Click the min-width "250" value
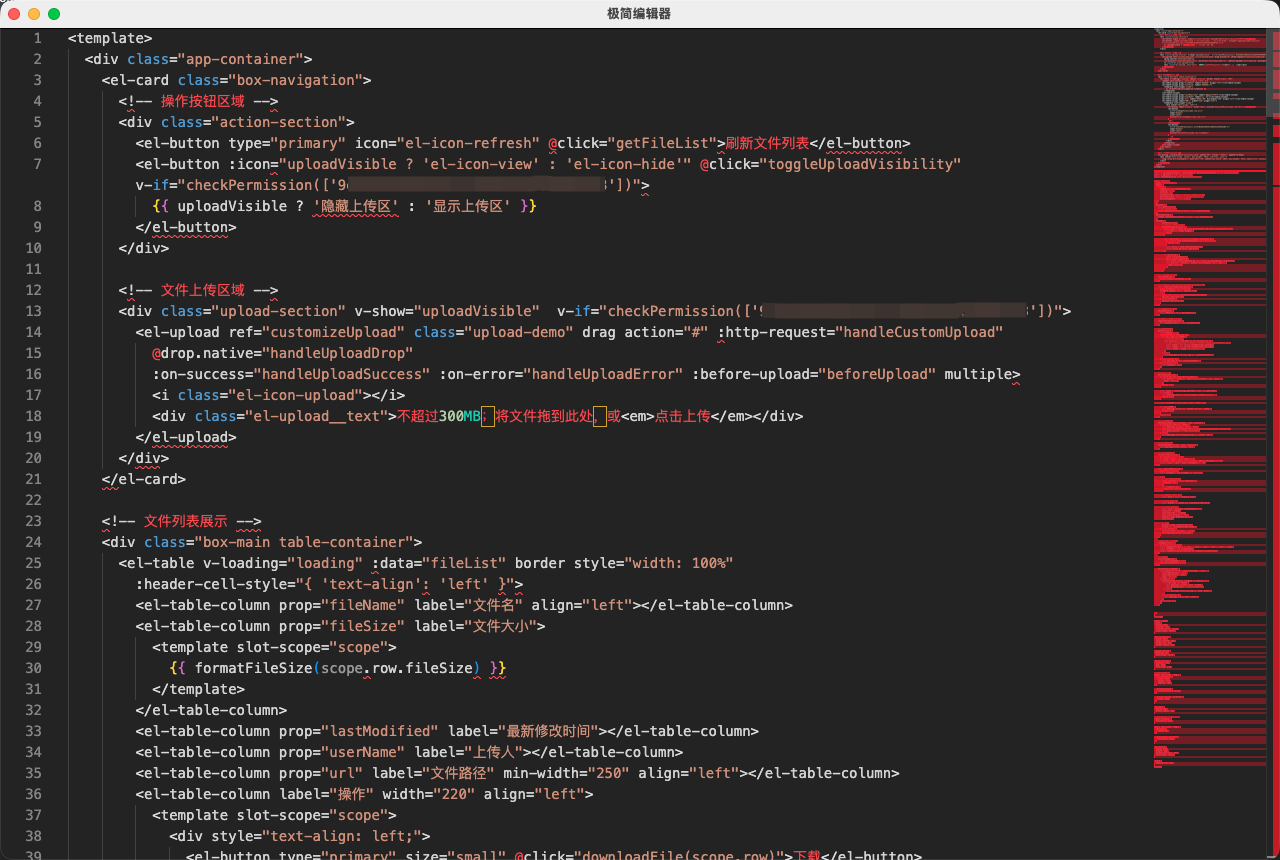1280x860 pixels. pos(607,773)
